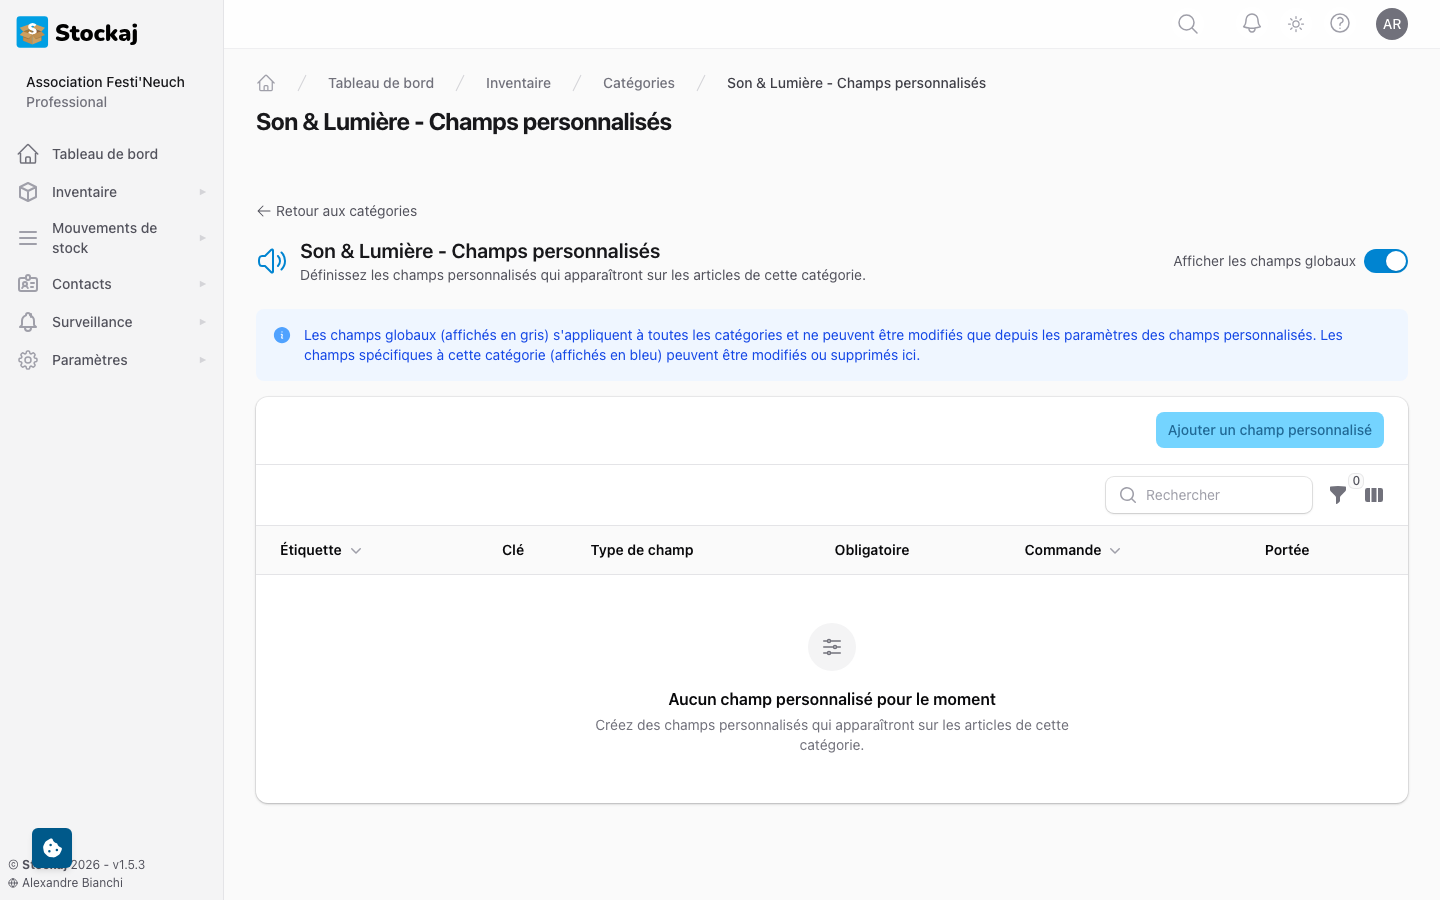Sort by Commande column chevron

pos(1115,551)
